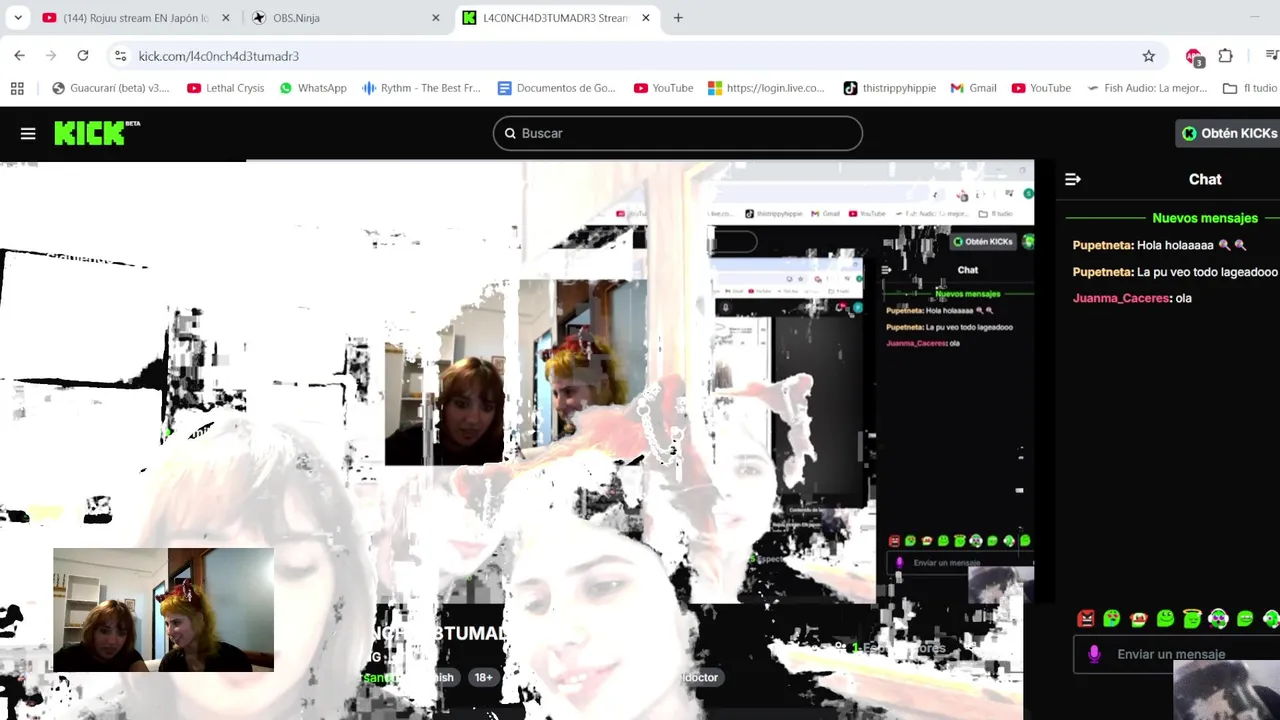1280x720 pixels.
Task: Reload the page
Action: (x=83, y=56)
